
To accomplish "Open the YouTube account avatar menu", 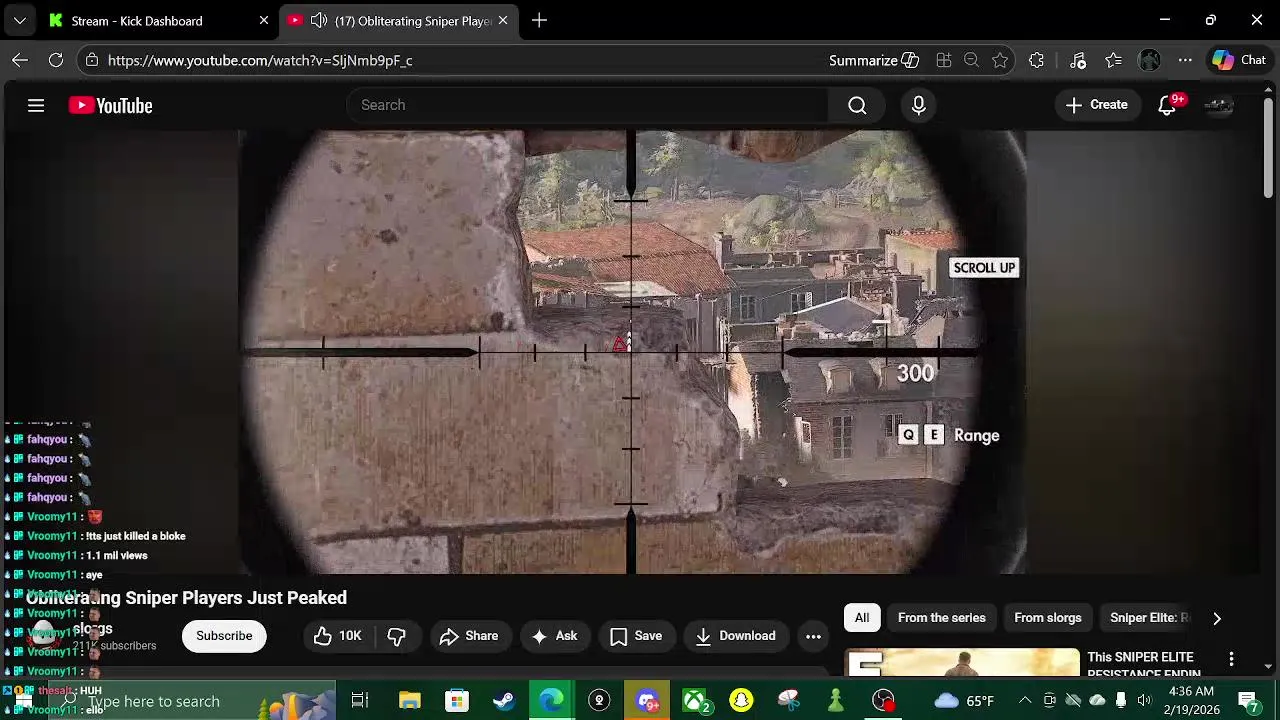I will (x=1218, y=105).
